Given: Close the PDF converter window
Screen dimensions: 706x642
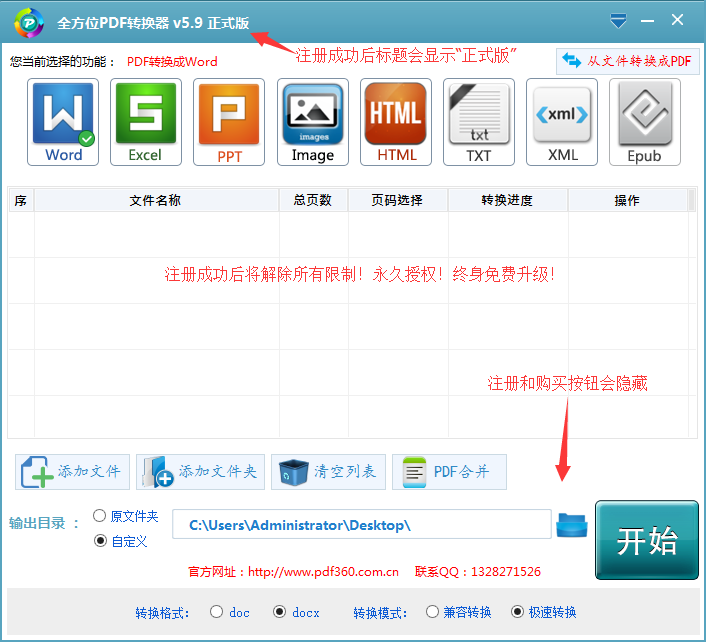Looking at the screenshot, I should point(677,20).
